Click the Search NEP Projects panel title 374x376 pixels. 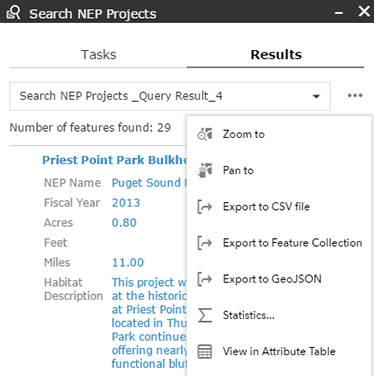click(93, 14)
